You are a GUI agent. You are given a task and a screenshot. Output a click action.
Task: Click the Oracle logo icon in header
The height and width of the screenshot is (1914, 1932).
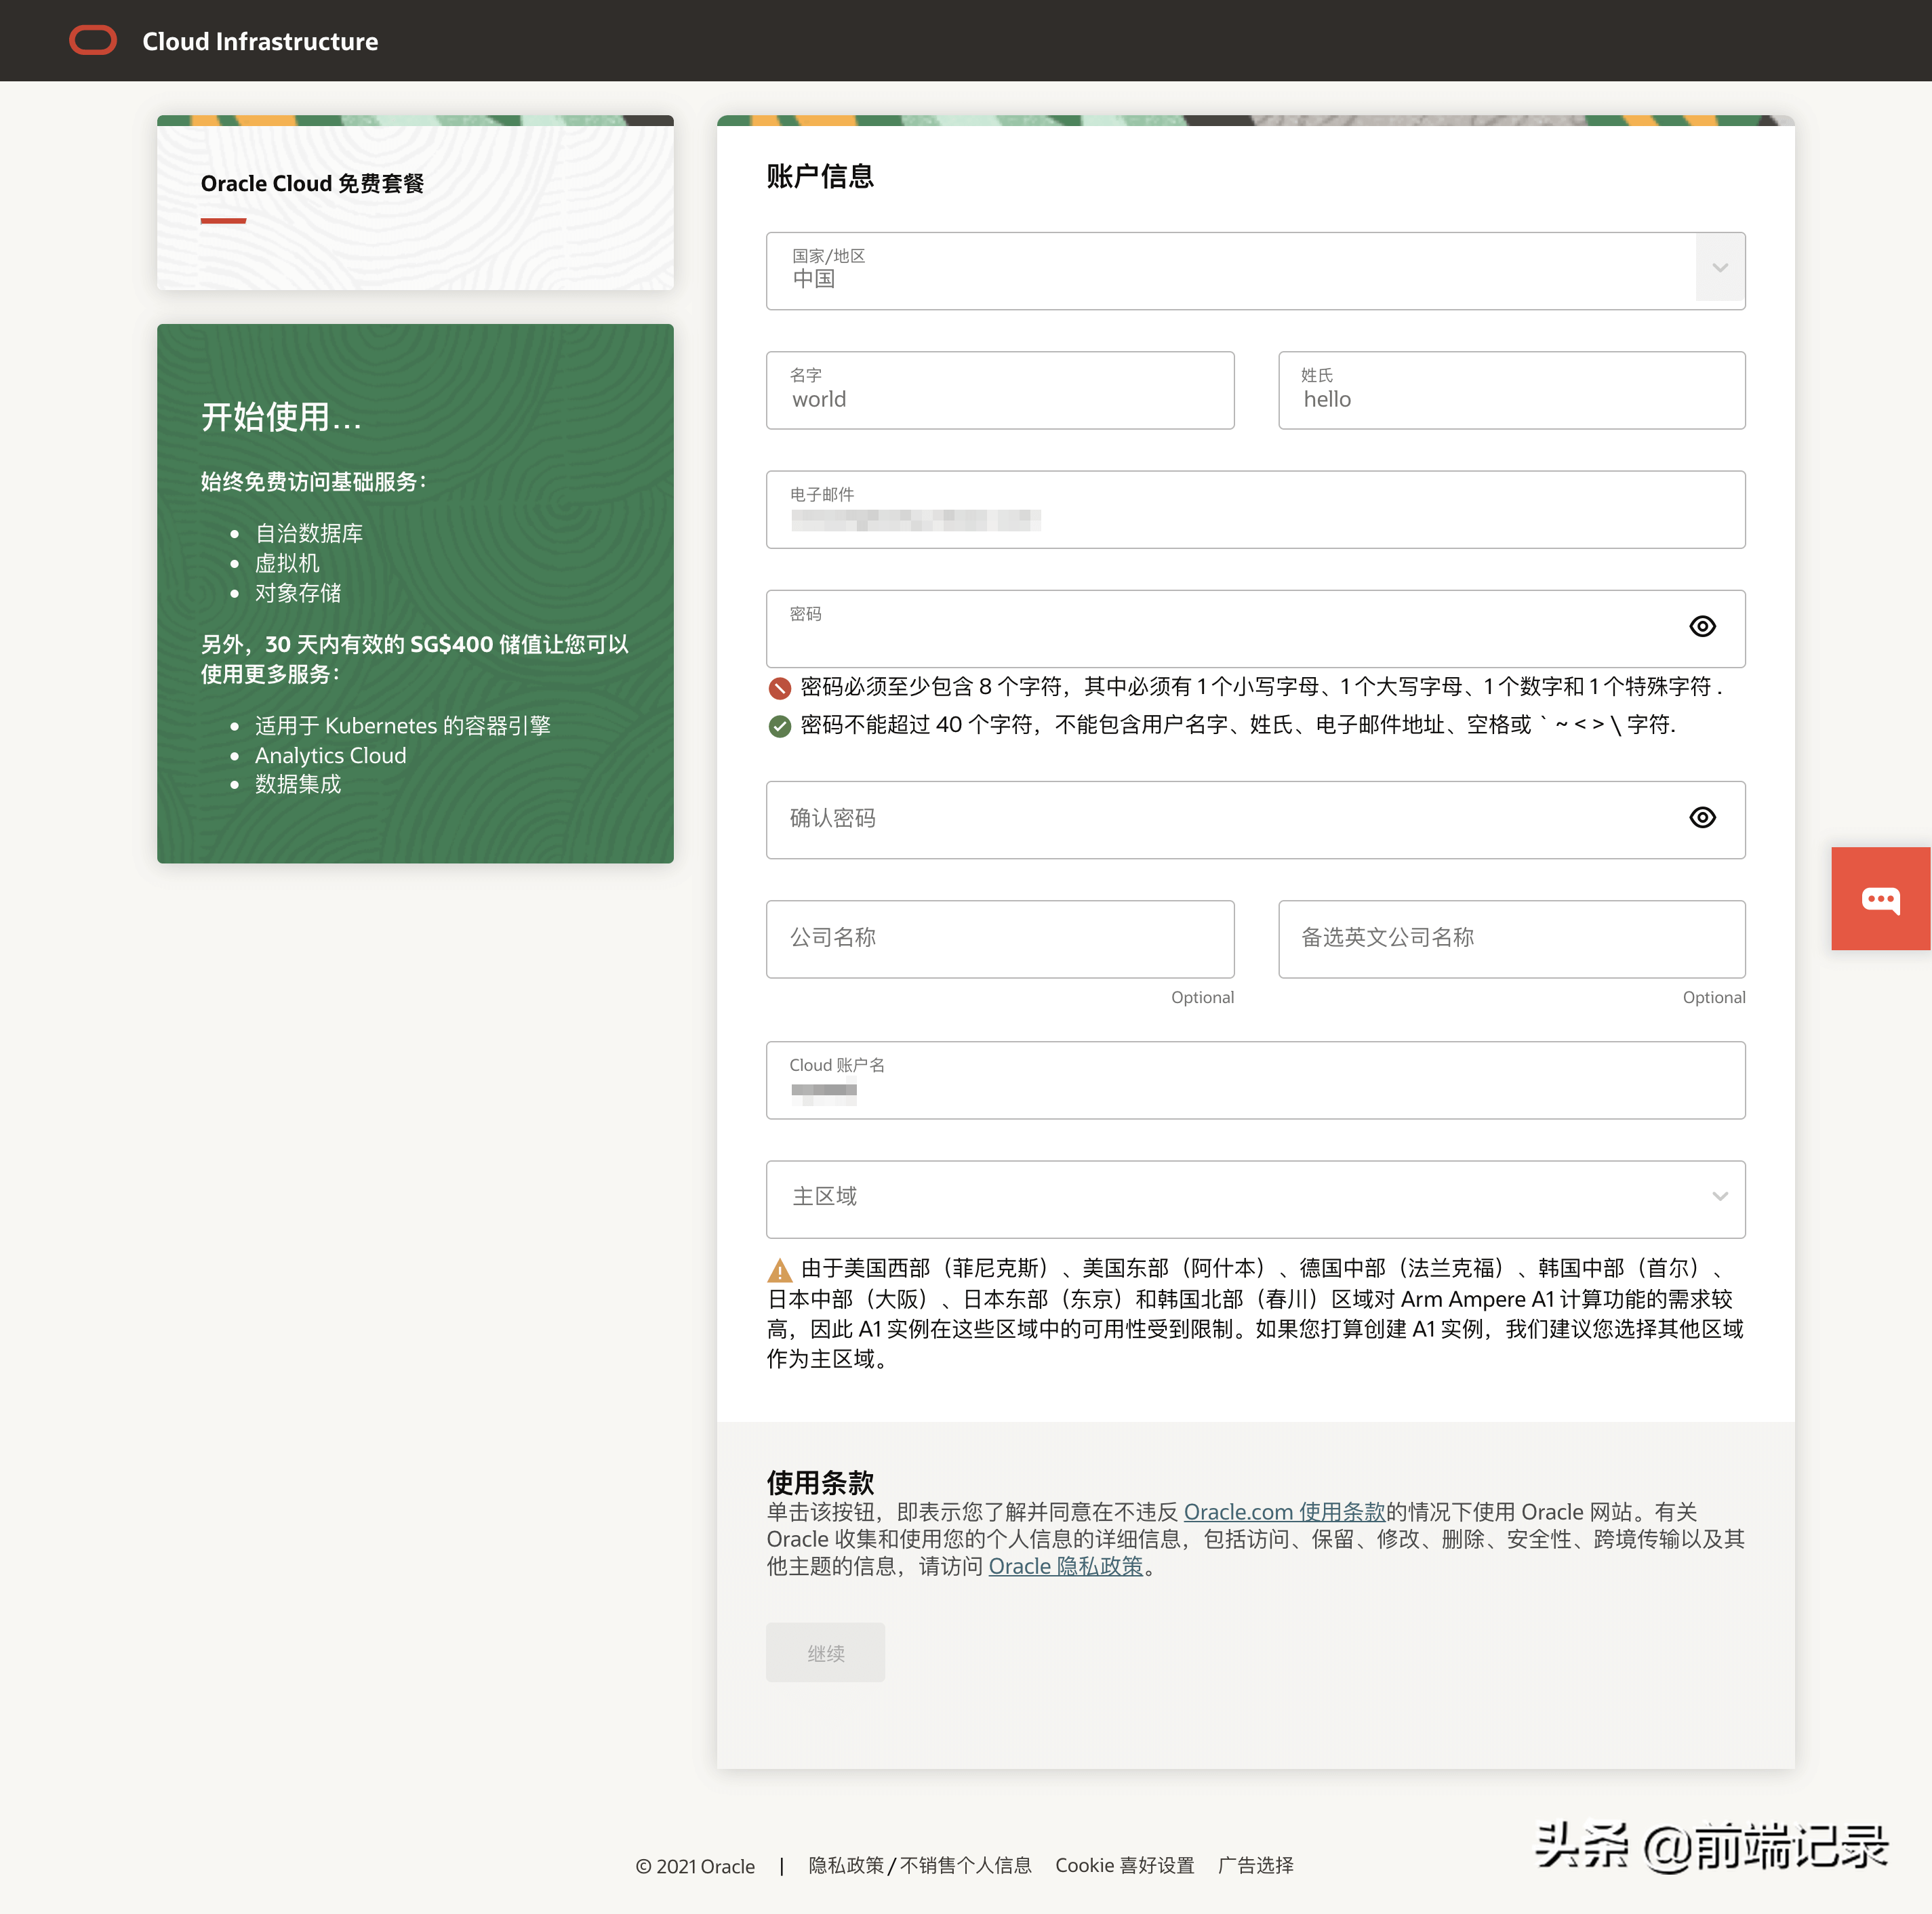[x=93, y=41]
